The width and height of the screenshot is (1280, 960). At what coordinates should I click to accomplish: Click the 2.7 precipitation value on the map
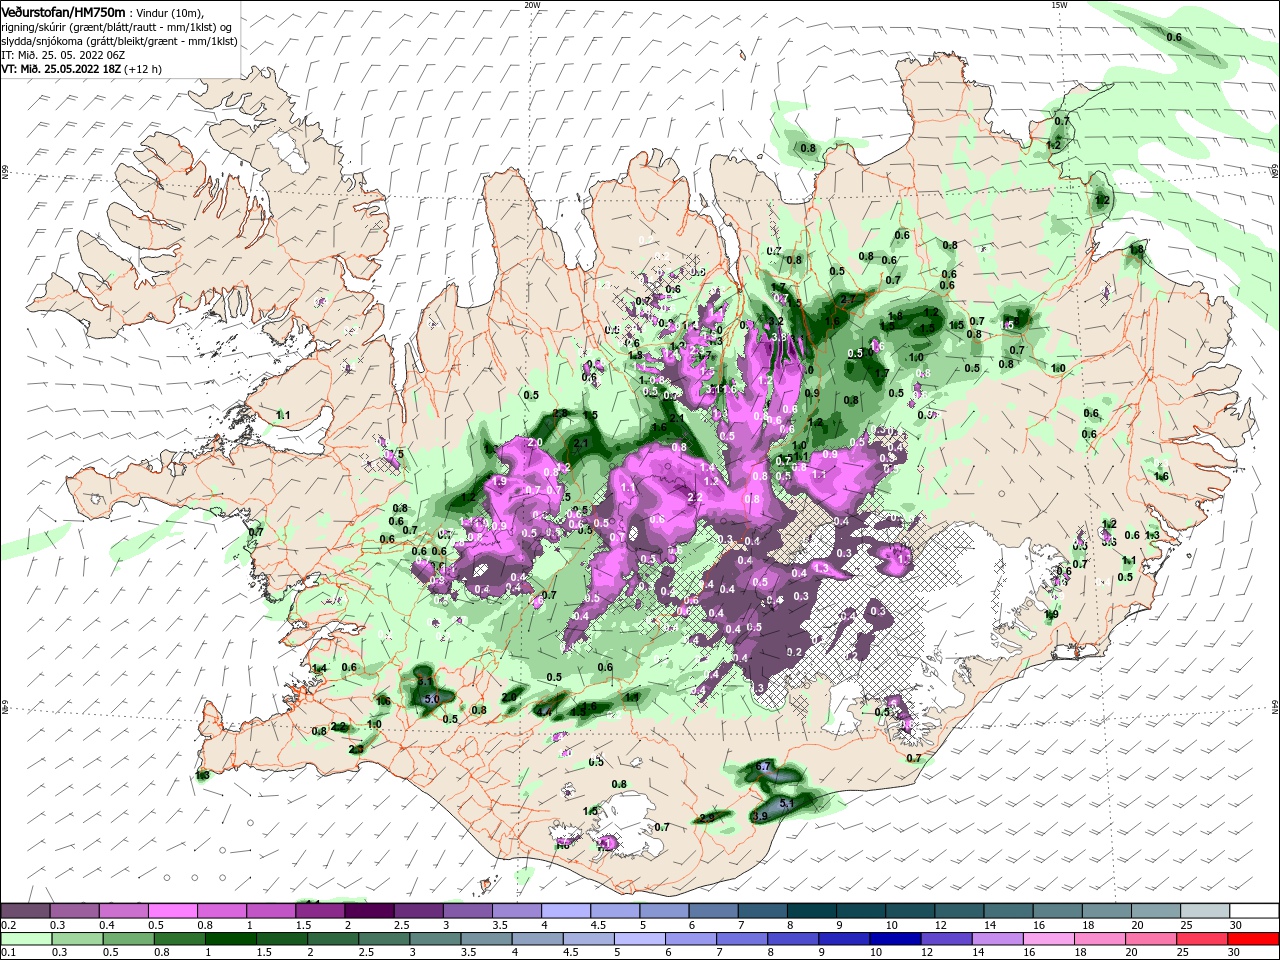849,299
